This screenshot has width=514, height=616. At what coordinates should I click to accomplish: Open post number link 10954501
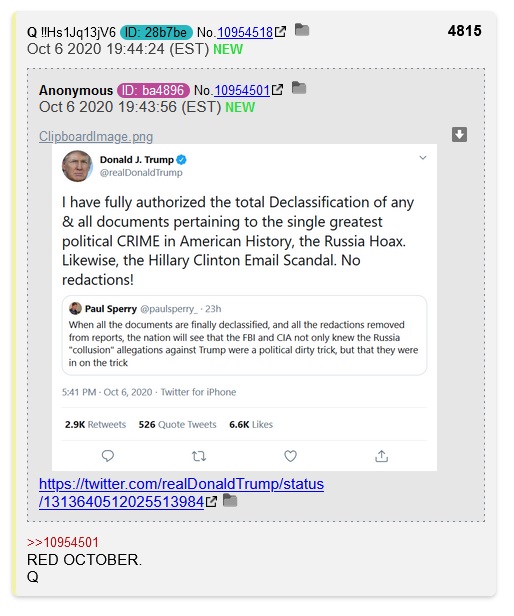242,90
